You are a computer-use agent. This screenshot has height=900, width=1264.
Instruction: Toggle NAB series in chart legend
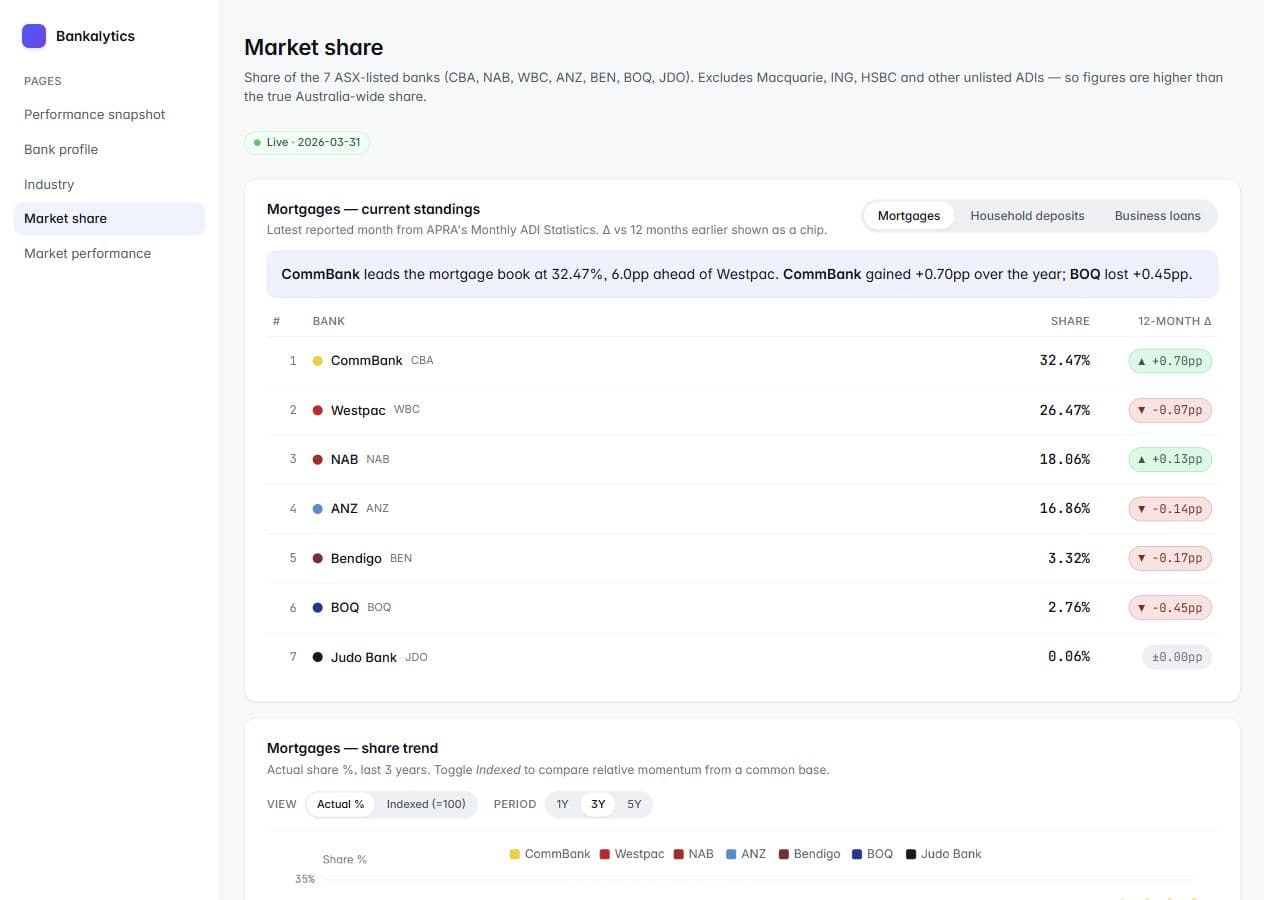pos(694,854)
